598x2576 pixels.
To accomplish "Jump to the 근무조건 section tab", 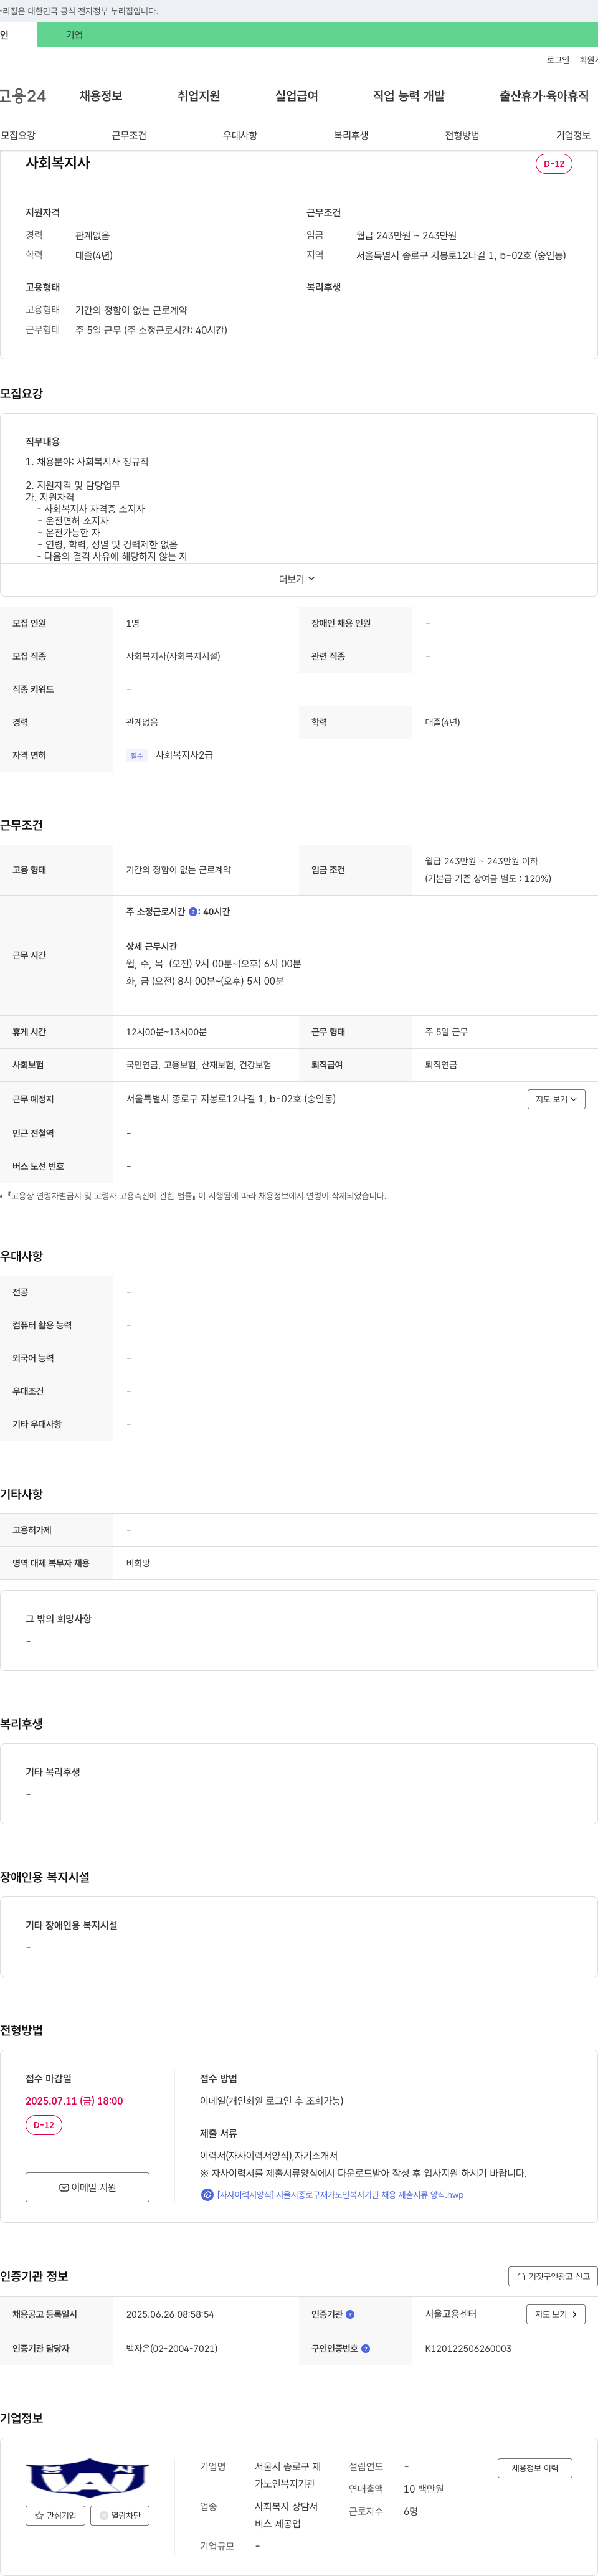I will (x=129, y=135).
